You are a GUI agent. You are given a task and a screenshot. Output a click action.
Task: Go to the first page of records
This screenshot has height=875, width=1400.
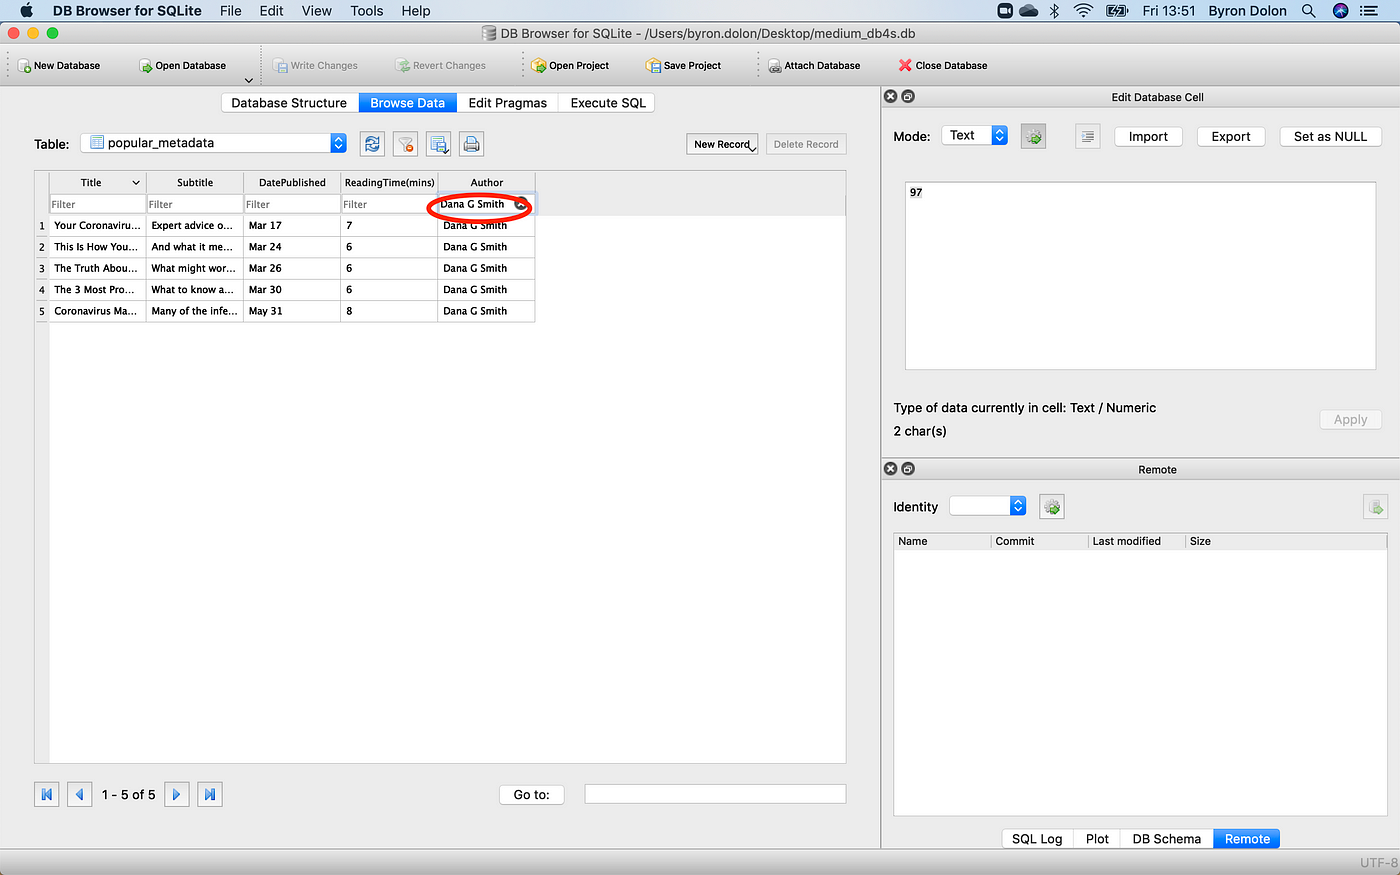pos(46,794)
